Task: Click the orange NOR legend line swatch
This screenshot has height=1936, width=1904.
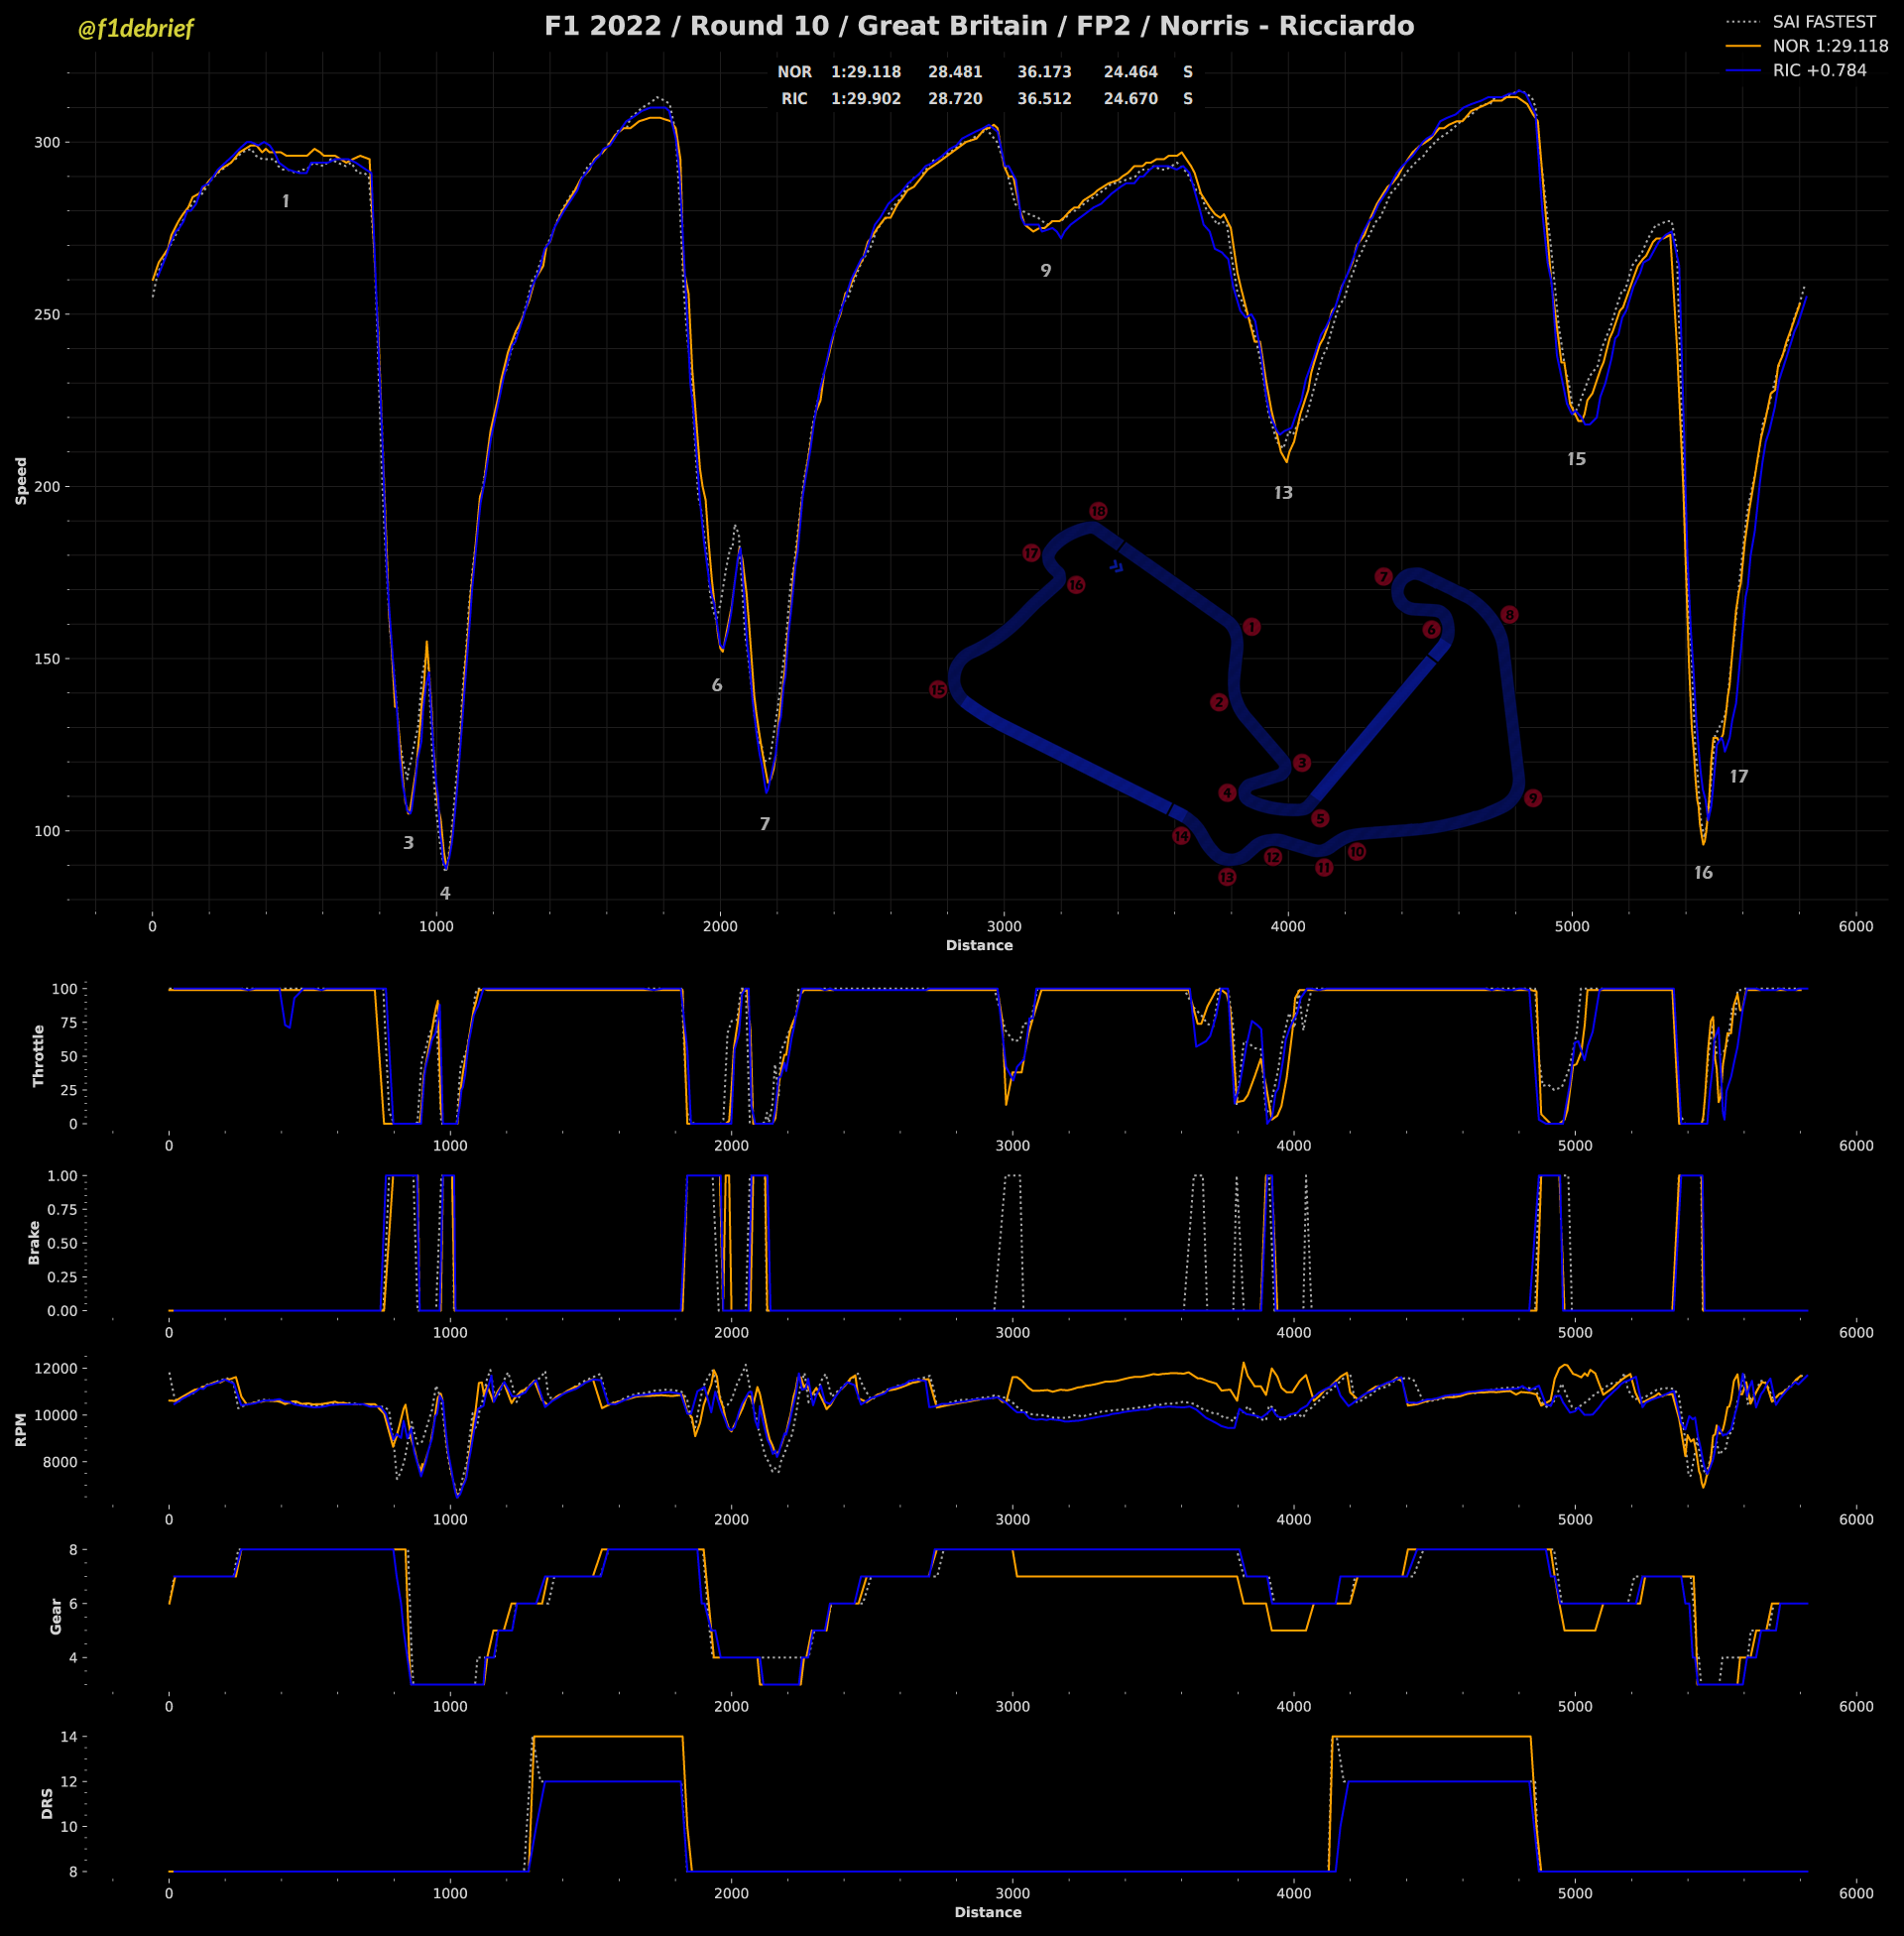Action: [1743, 46]
